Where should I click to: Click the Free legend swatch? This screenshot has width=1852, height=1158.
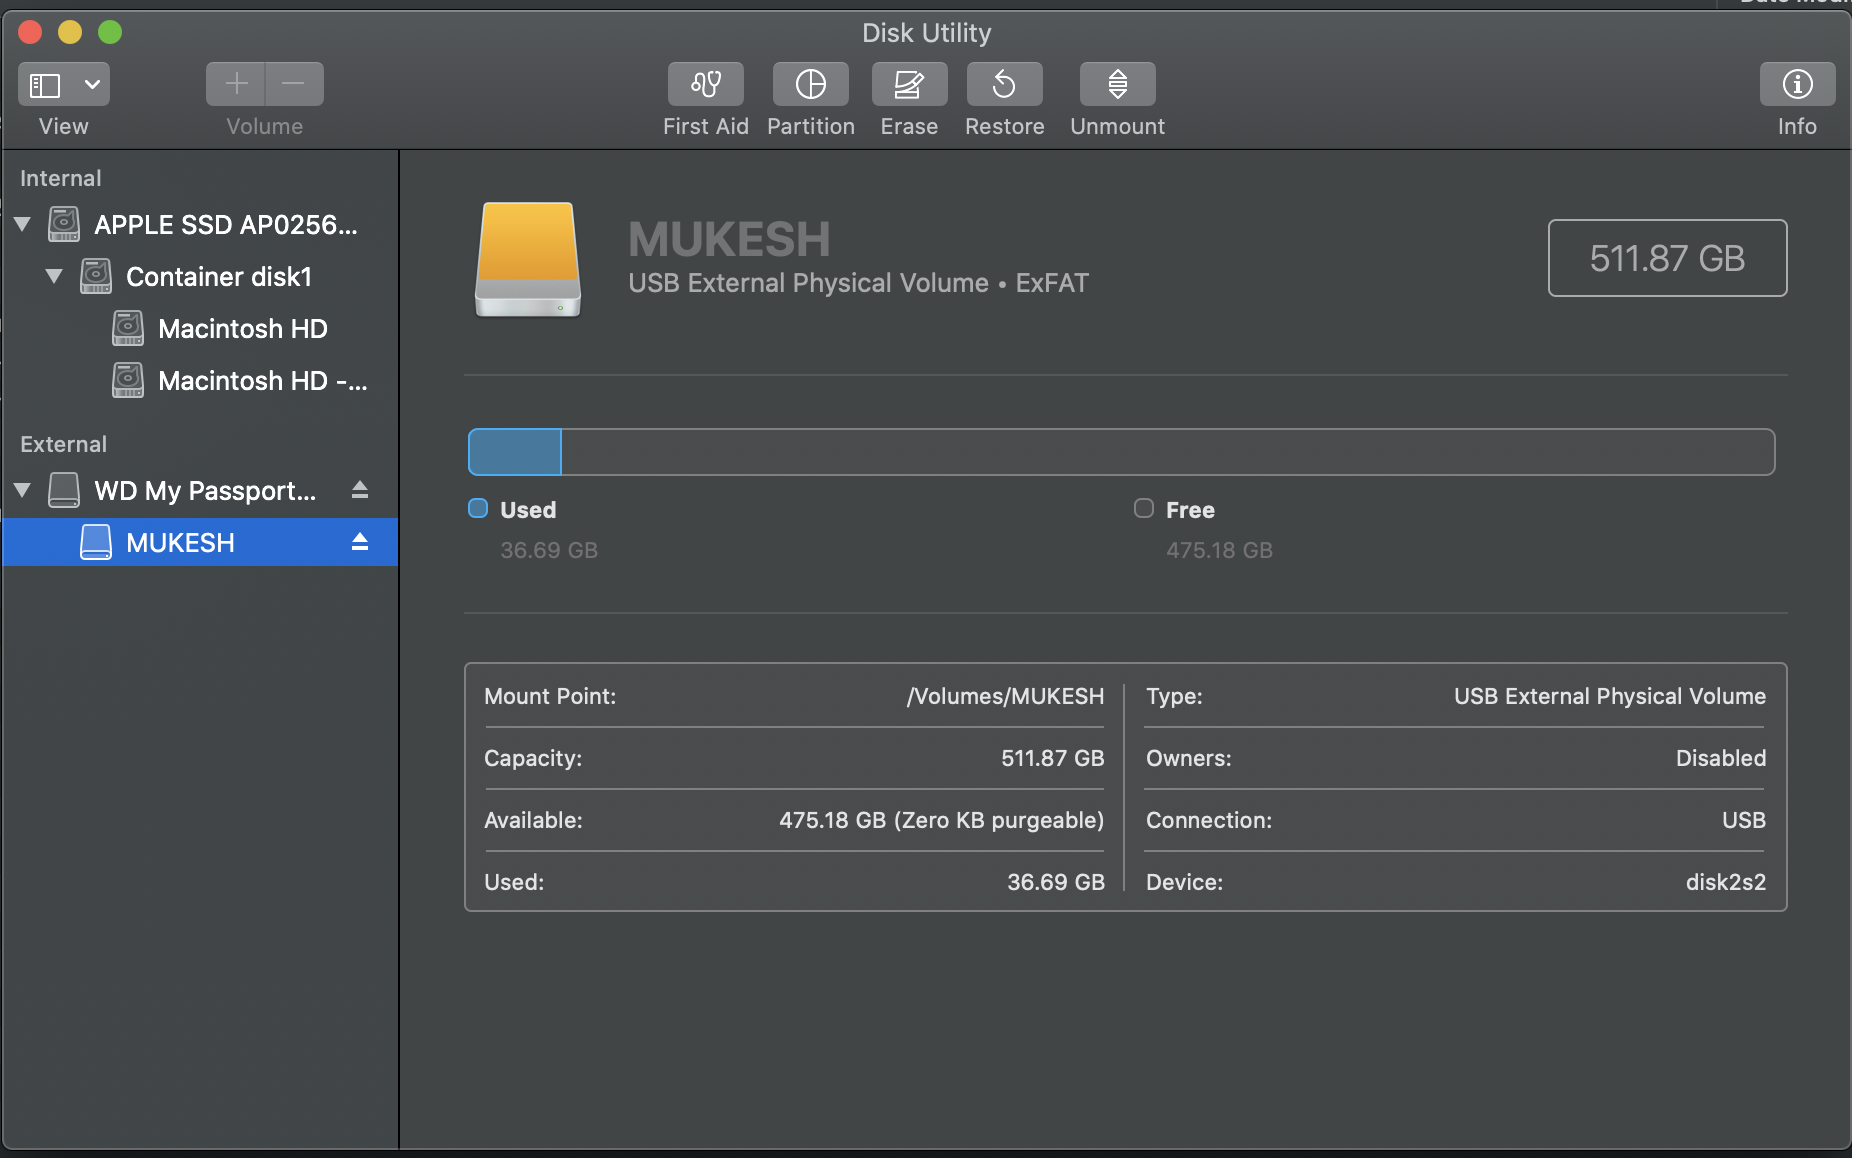pos(1144,508)
